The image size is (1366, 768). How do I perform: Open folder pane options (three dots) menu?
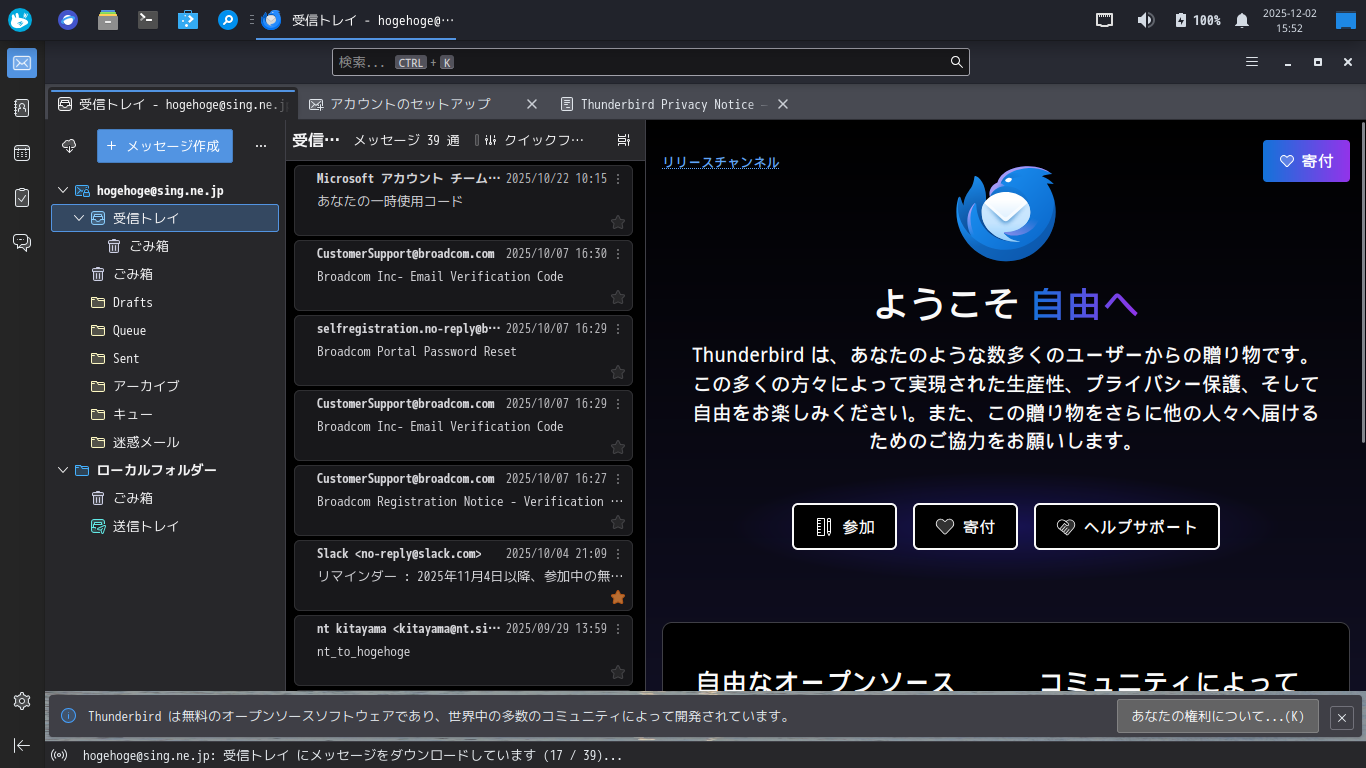point(261,146)
